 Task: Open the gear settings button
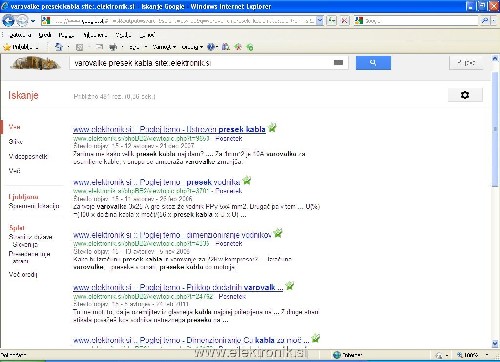click(x=465, y=95)
